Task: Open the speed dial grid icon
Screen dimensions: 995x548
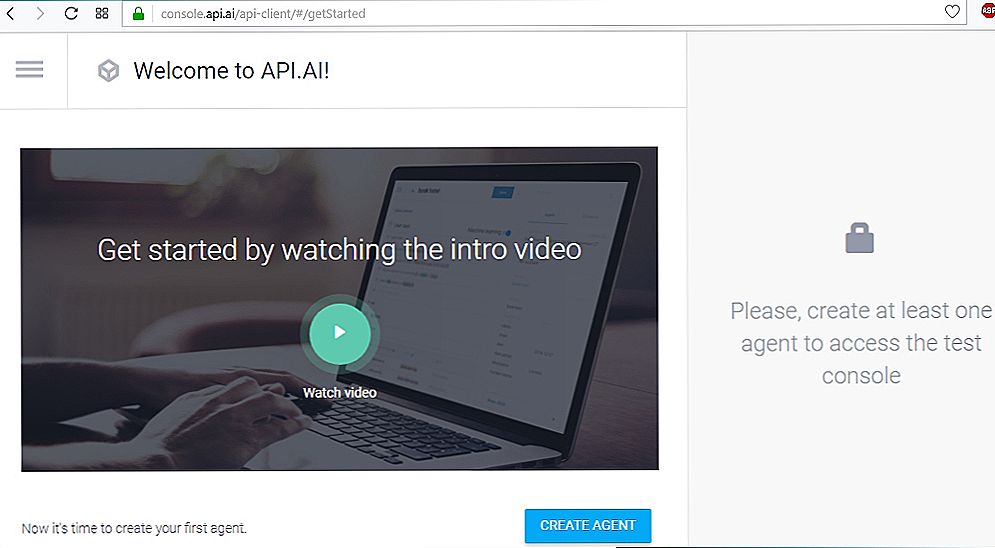Action: coord(102,13)
